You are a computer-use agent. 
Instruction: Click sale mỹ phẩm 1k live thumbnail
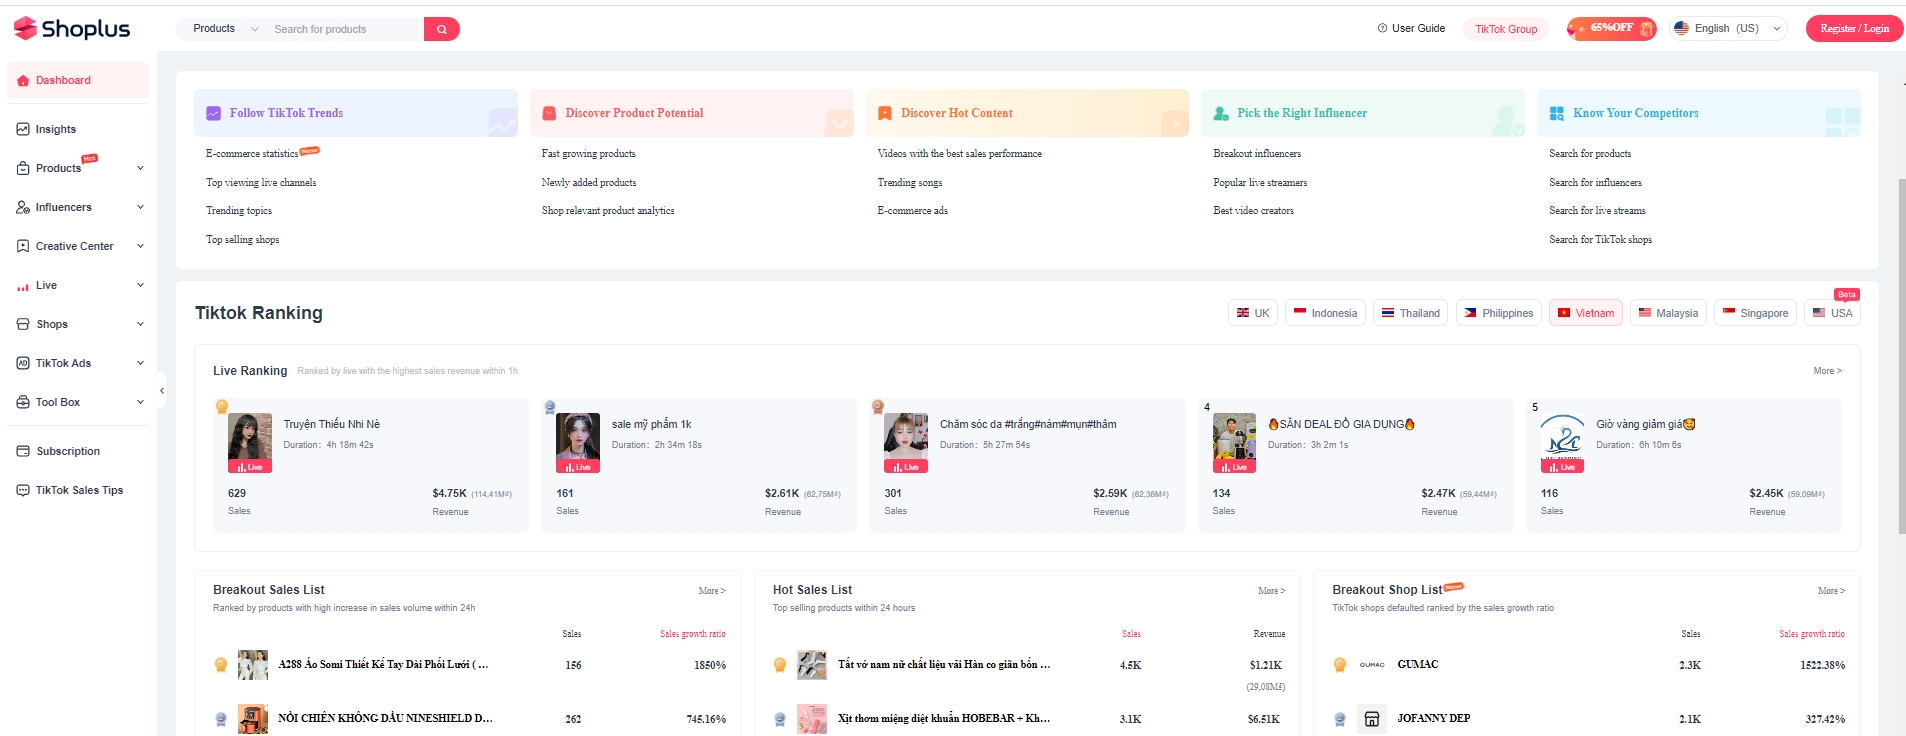pyautogui.click(x=578, y=443)
